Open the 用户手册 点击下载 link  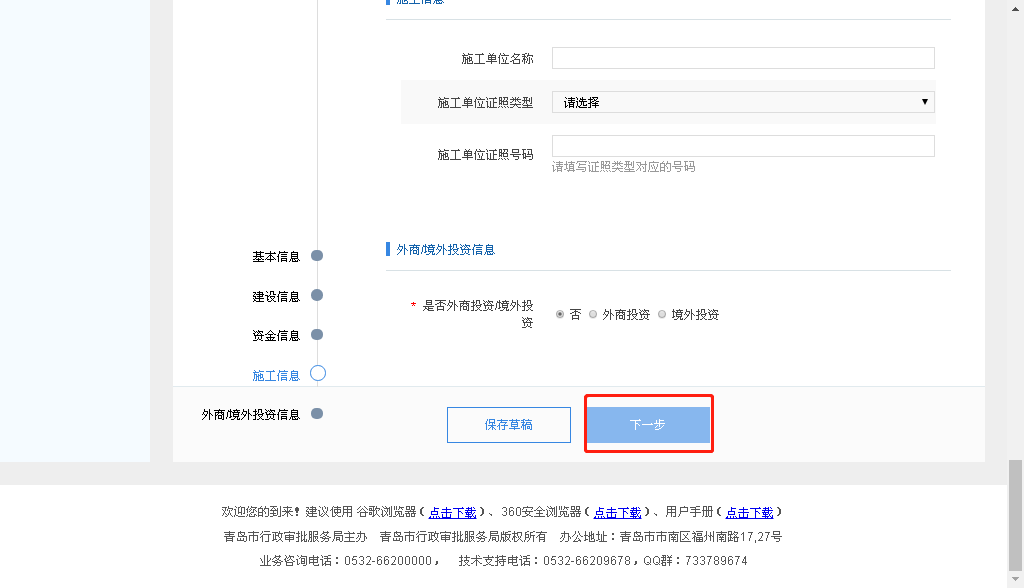tap(749, 512)
